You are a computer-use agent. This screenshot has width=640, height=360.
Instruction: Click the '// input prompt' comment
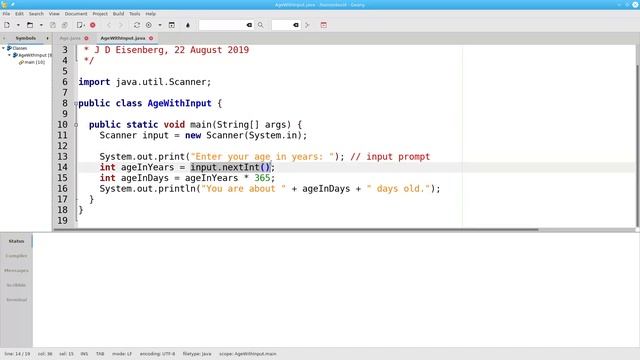coord(390,157)
